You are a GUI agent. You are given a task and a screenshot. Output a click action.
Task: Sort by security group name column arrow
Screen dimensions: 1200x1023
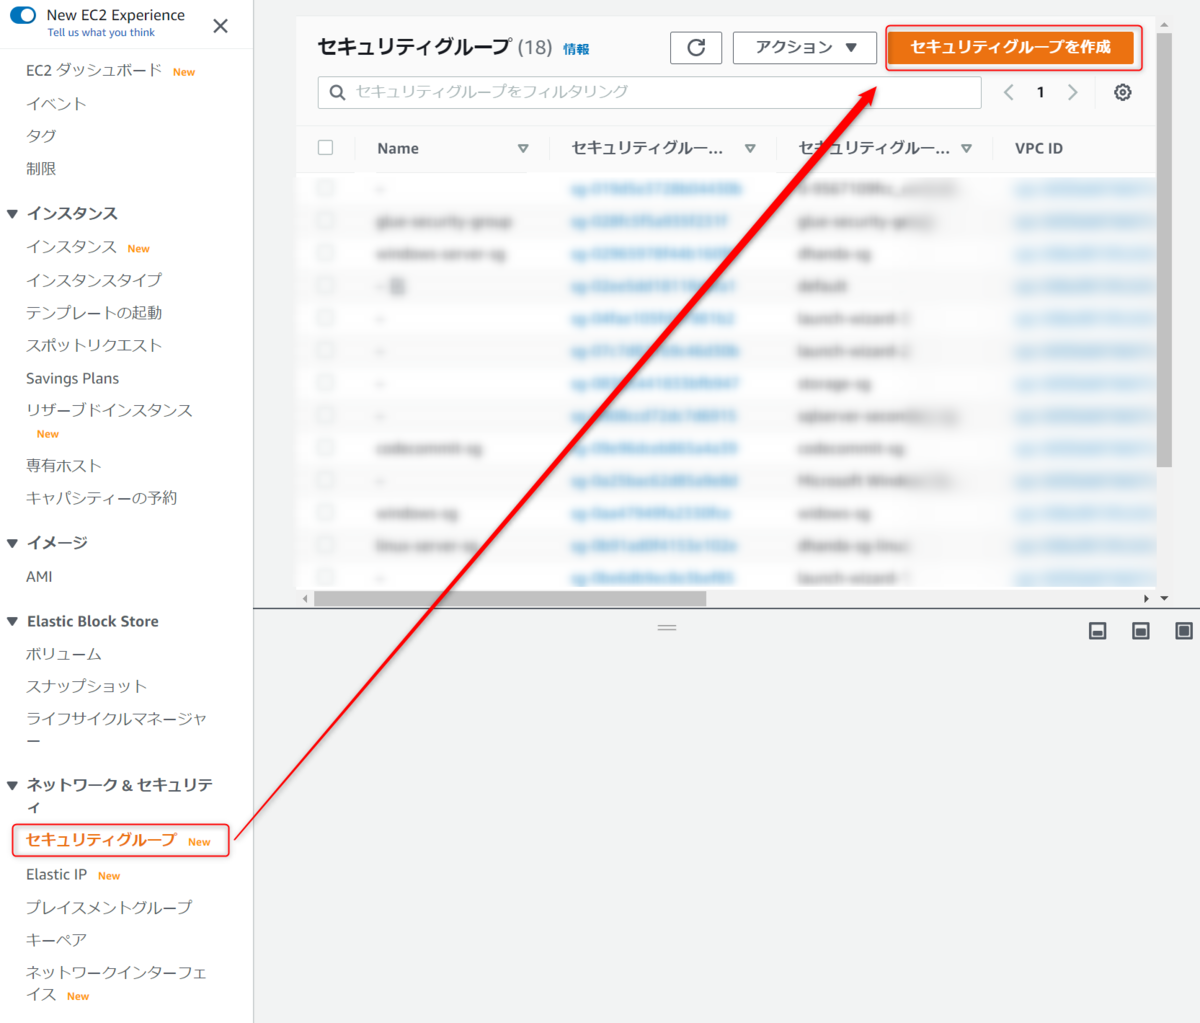click(x=966, y=148)
